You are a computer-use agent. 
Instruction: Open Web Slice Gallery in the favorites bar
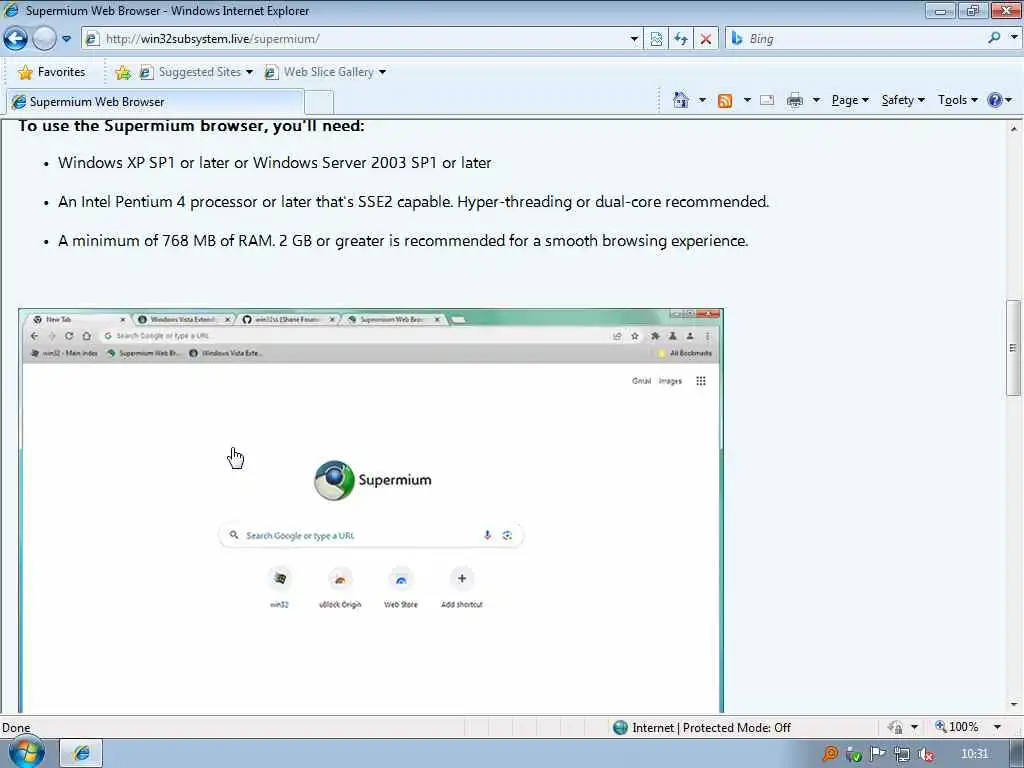(x=325, y=72)
